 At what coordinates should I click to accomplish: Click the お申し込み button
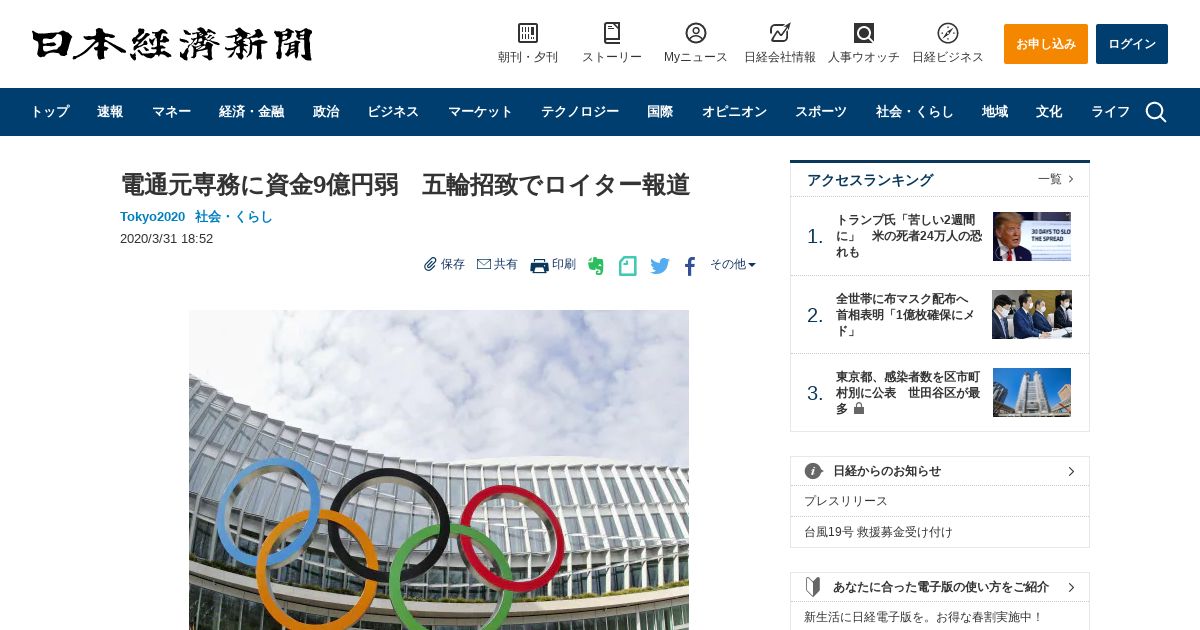point(1046,44)
